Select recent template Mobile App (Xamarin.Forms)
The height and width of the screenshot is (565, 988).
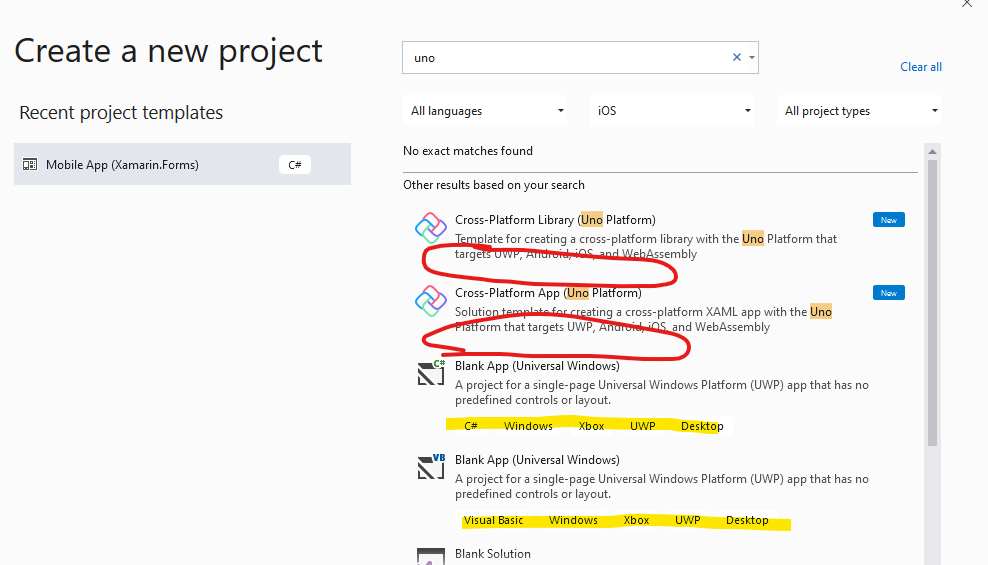coord(182,164)
